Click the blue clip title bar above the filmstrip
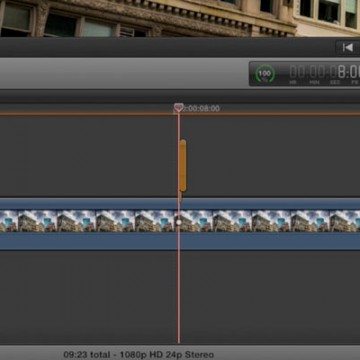Screen dimensions: 360x360 pos(180,204)
